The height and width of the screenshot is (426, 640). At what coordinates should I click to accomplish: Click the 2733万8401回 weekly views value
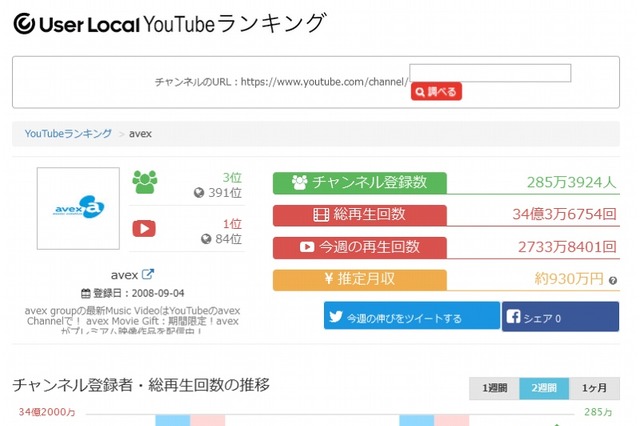567,247
